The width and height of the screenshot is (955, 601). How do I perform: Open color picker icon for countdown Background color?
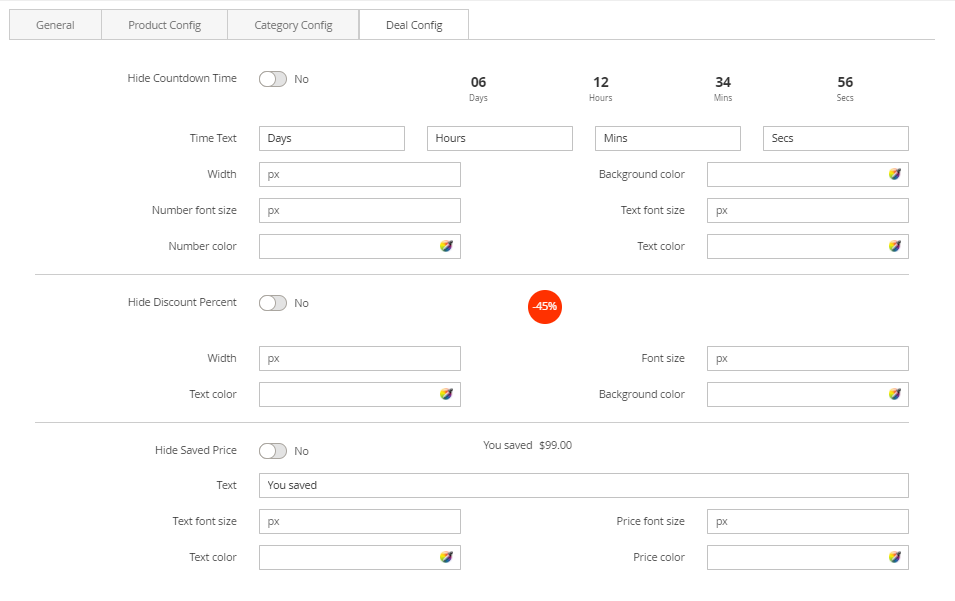pos(895,174)
